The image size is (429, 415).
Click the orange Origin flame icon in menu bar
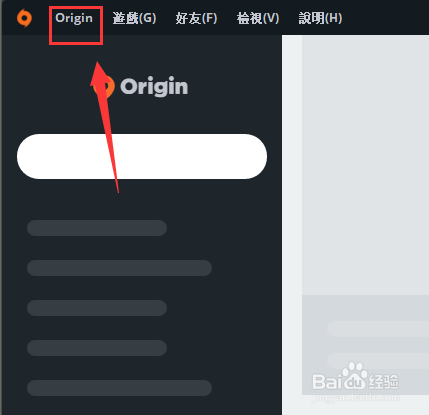click(x=24, y=18)
